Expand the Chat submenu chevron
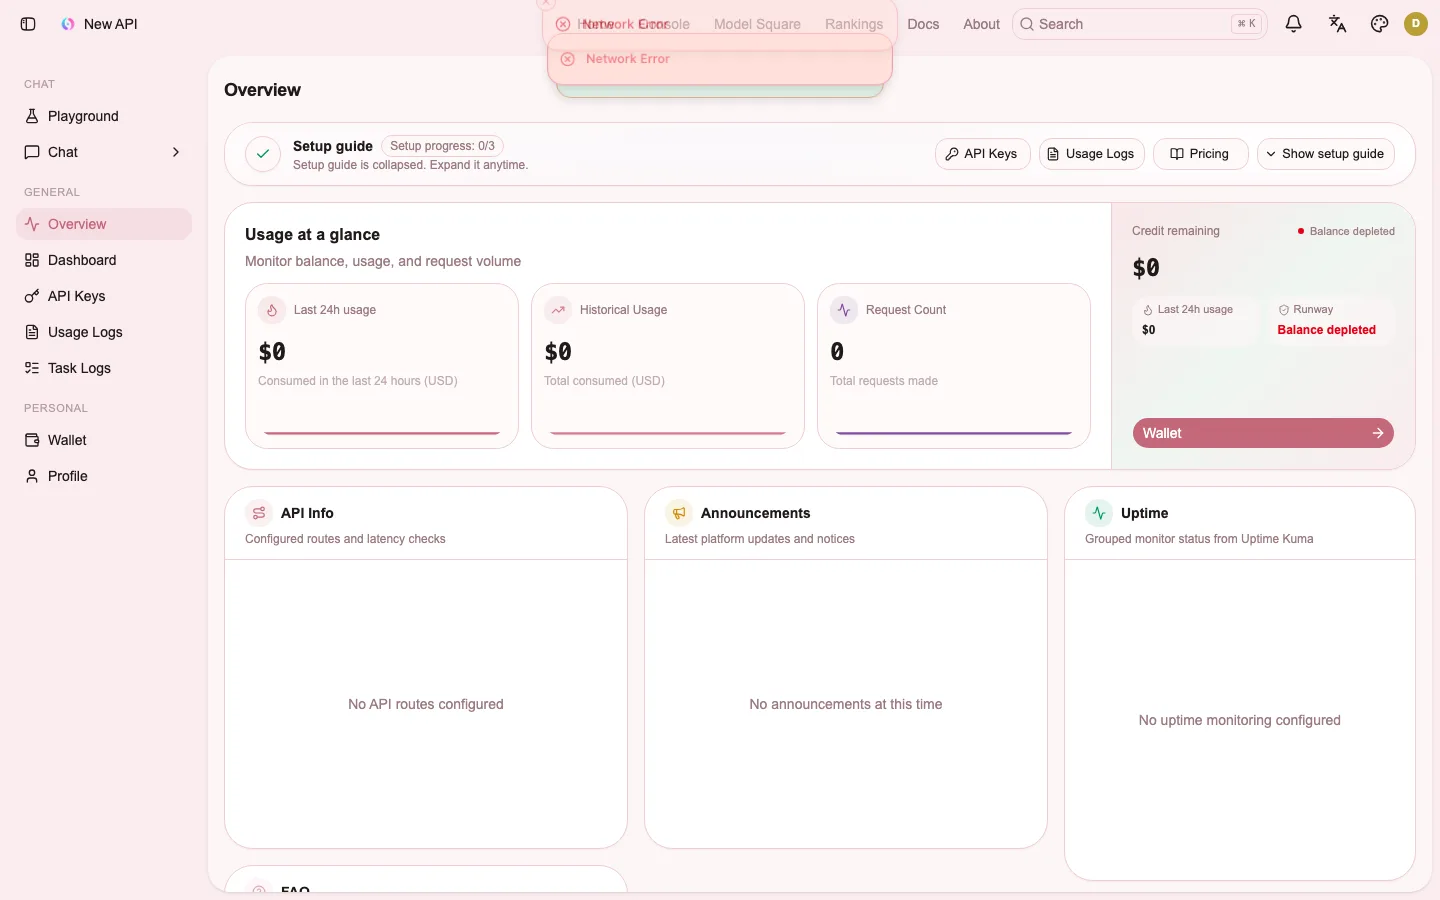Viewport: 1440px width, 900px height. pos(176,152)
